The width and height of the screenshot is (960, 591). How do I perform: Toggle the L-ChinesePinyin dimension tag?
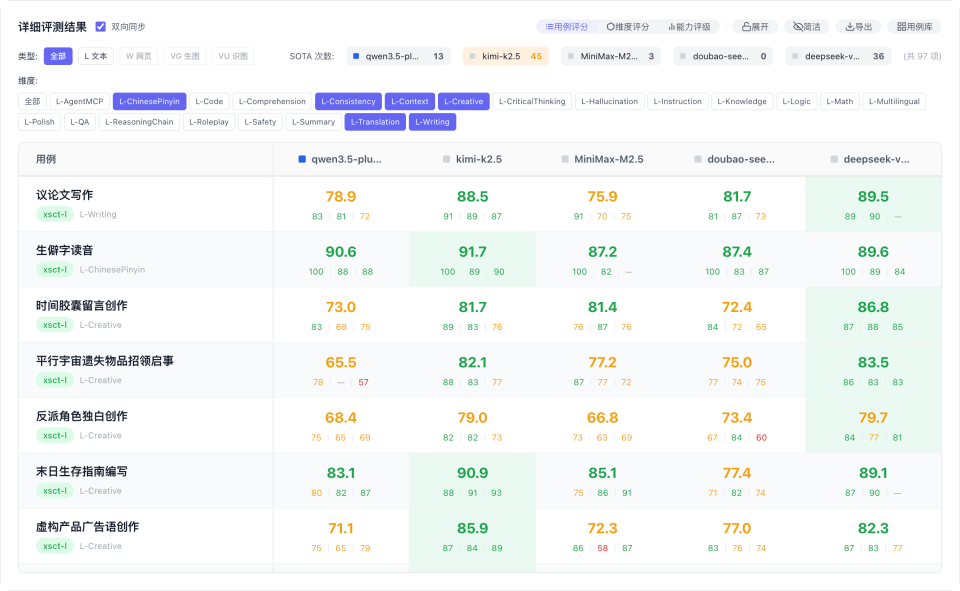pyautogui.click(x=149, y=101)
